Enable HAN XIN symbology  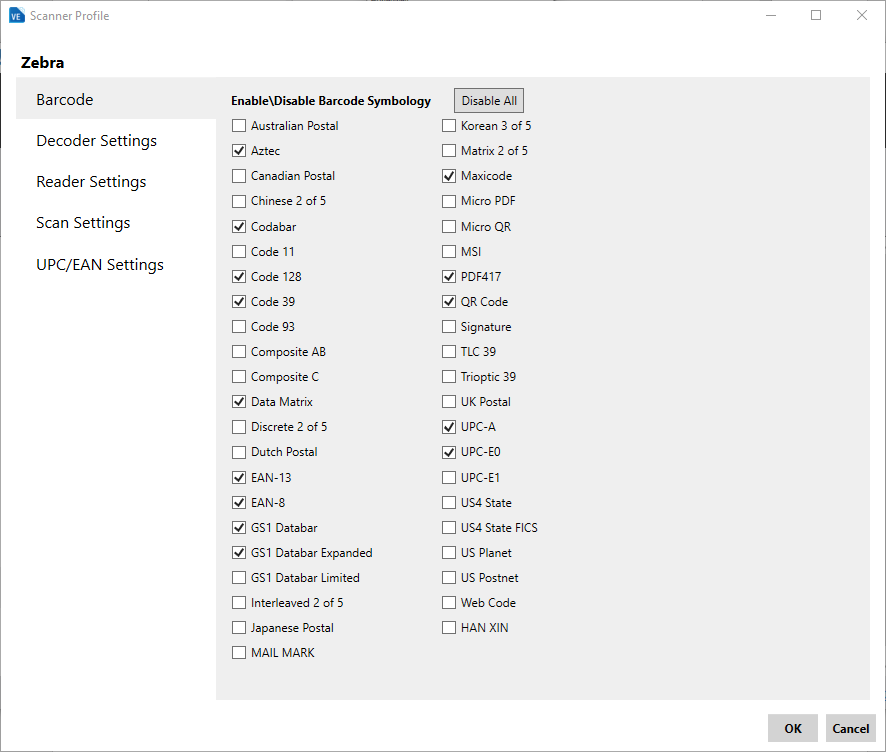click(x=448, y=627)
